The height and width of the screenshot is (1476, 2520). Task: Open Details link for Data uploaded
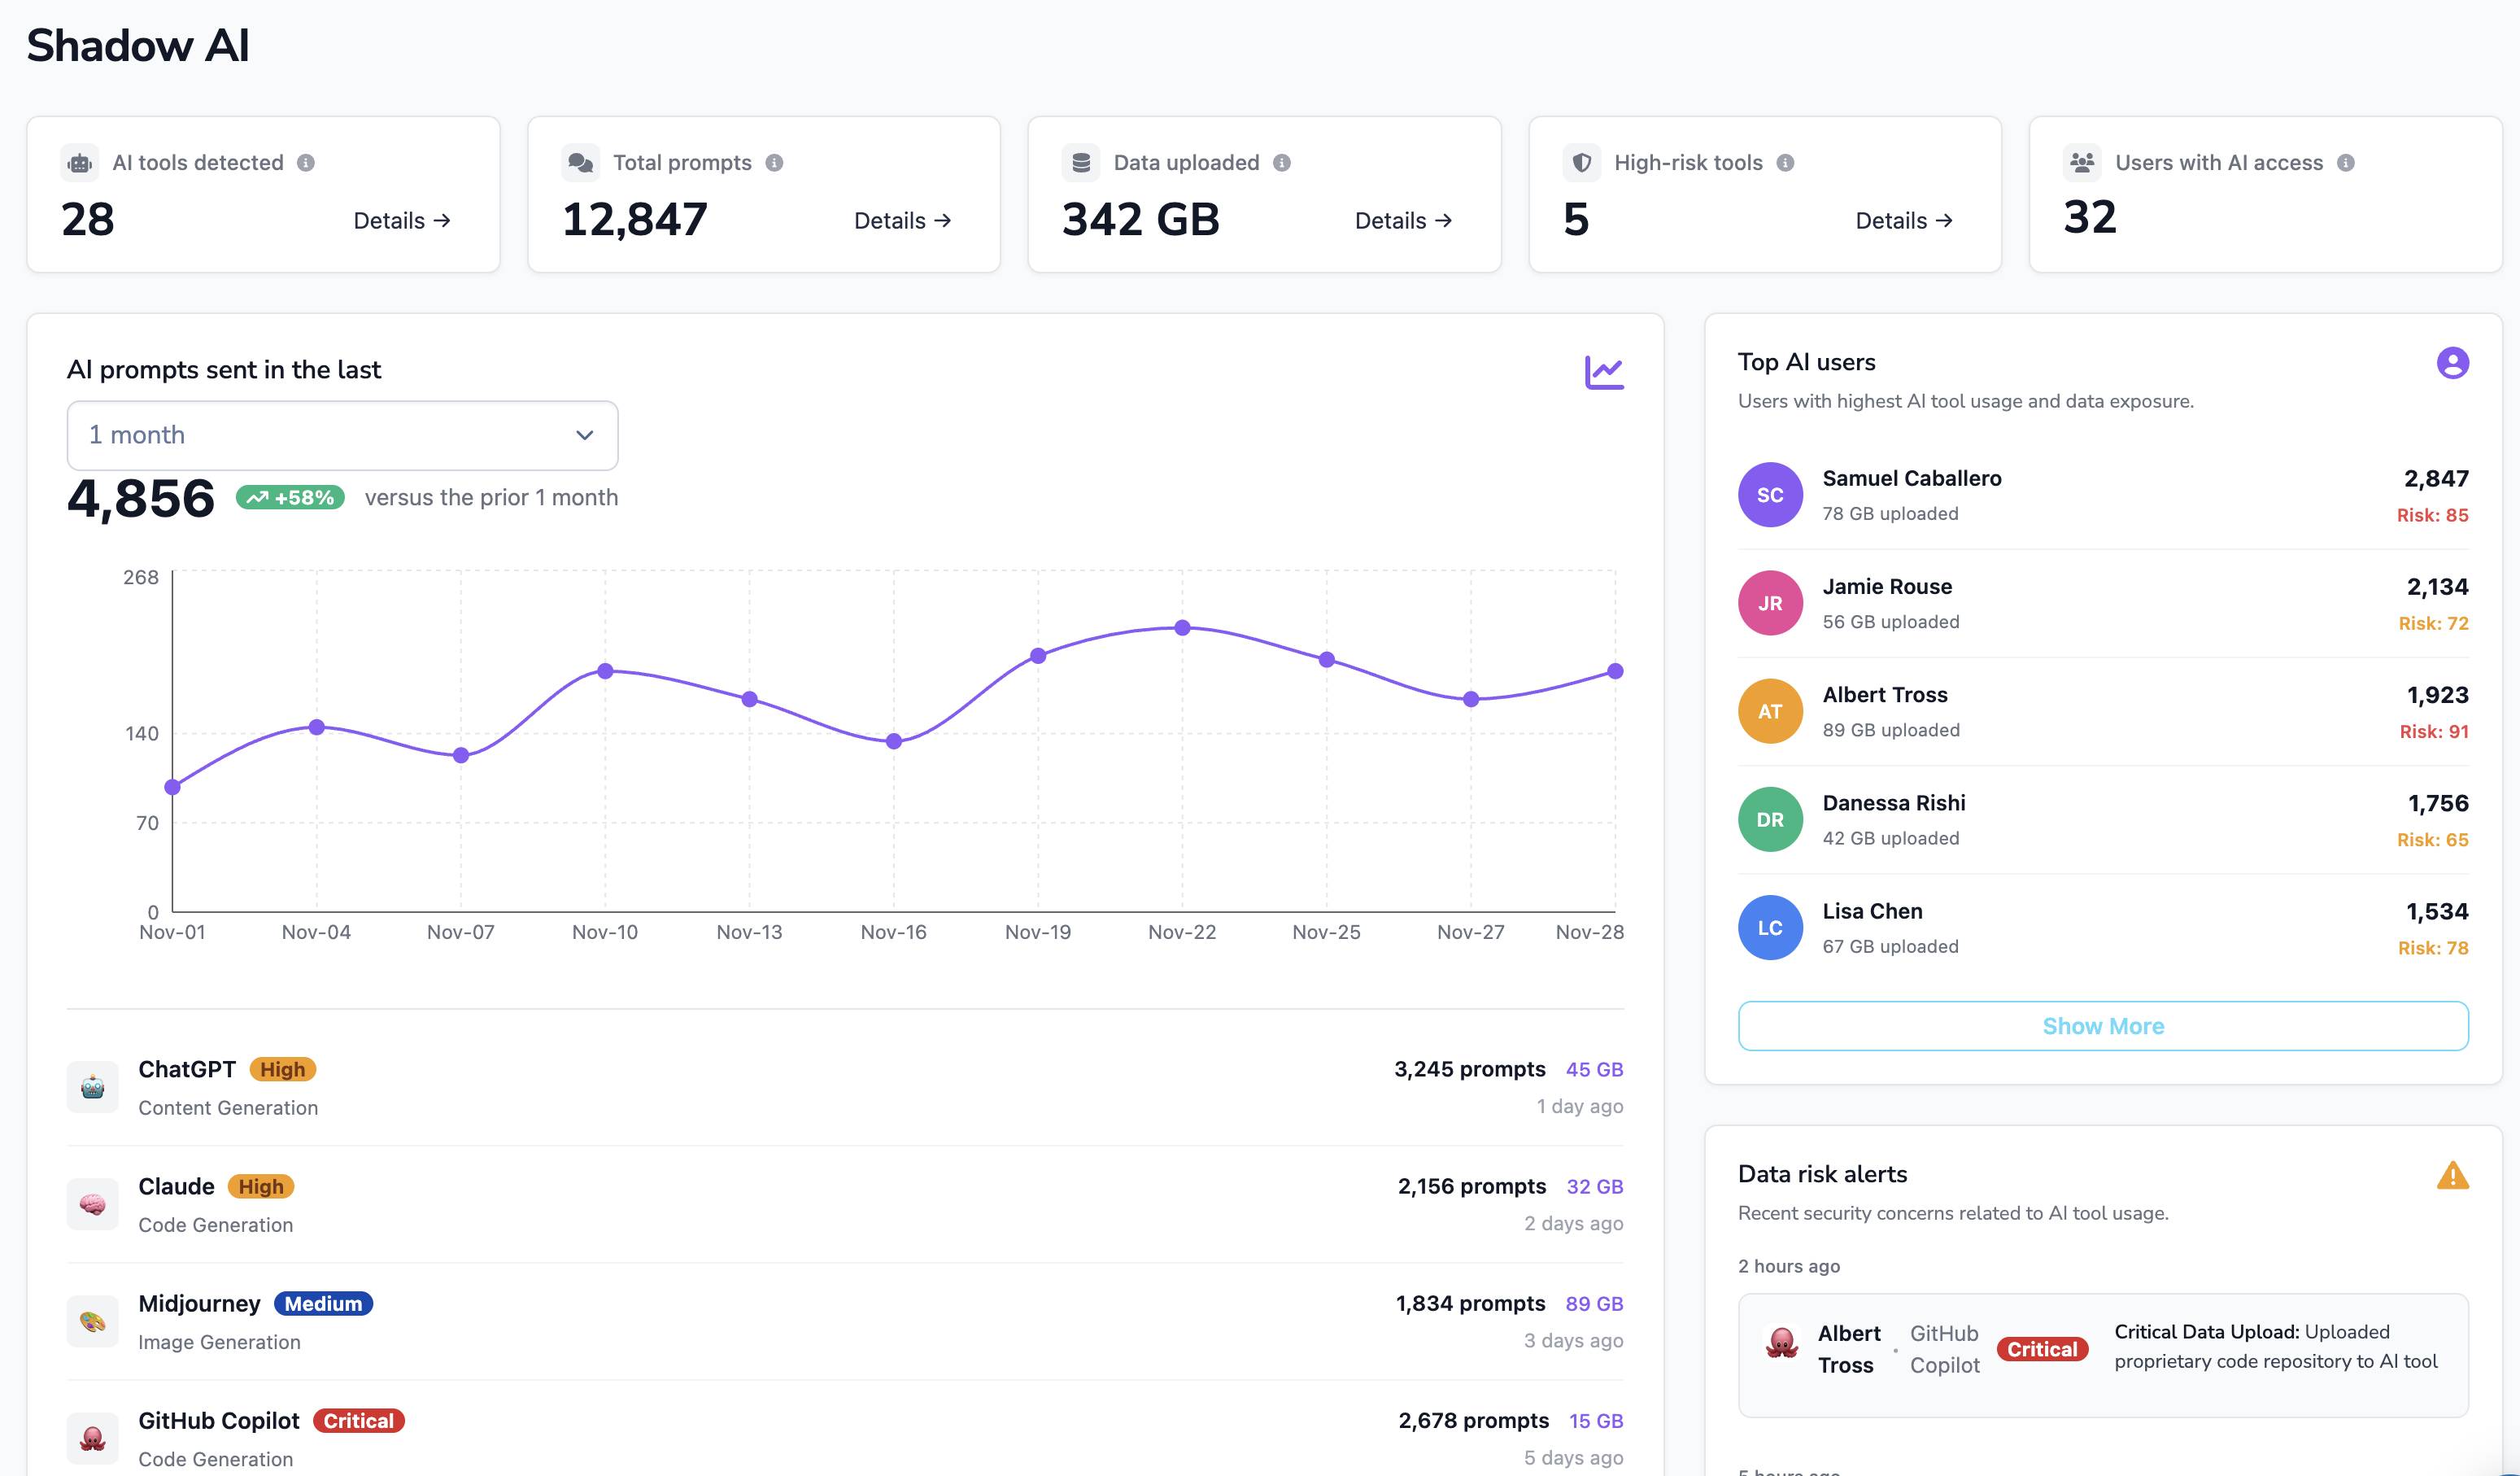tap(1403, 221)
